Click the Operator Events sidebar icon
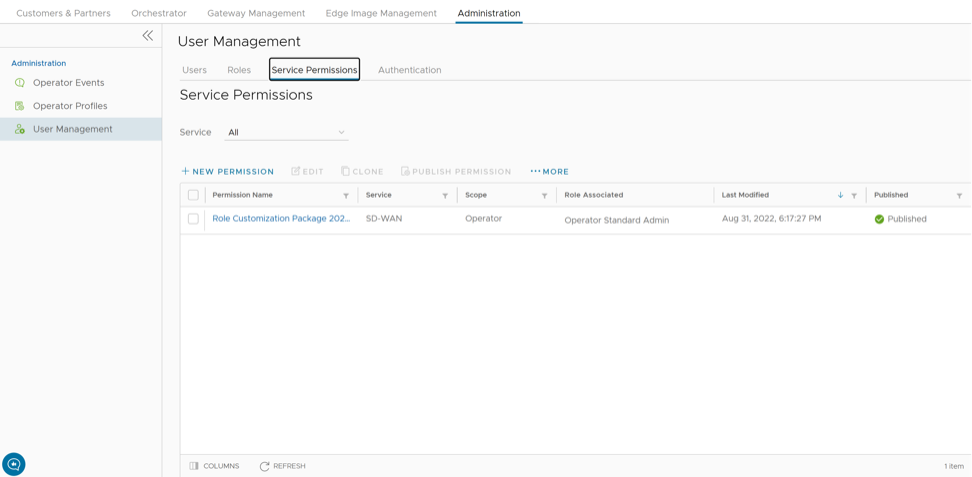This screenshot has width=972, height=477. coord(20,83)
